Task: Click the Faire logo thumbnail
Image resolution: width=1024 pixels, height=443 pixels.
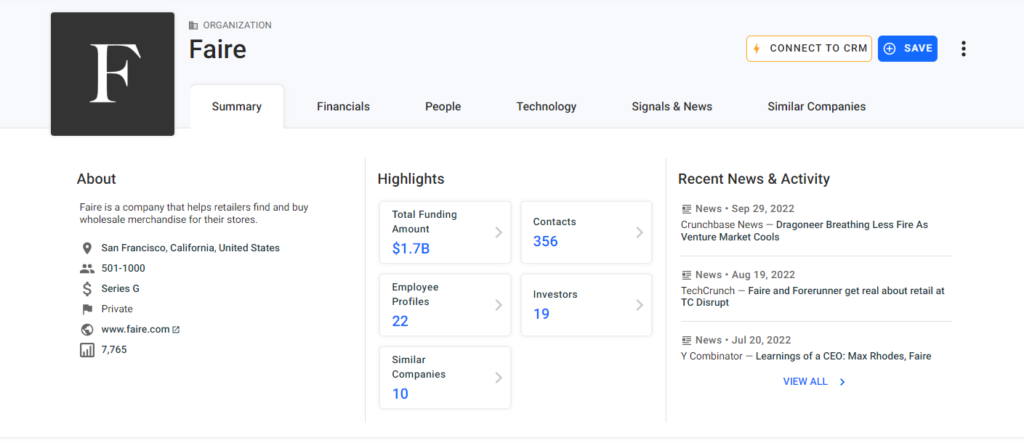Action: (x=112, y=74)
